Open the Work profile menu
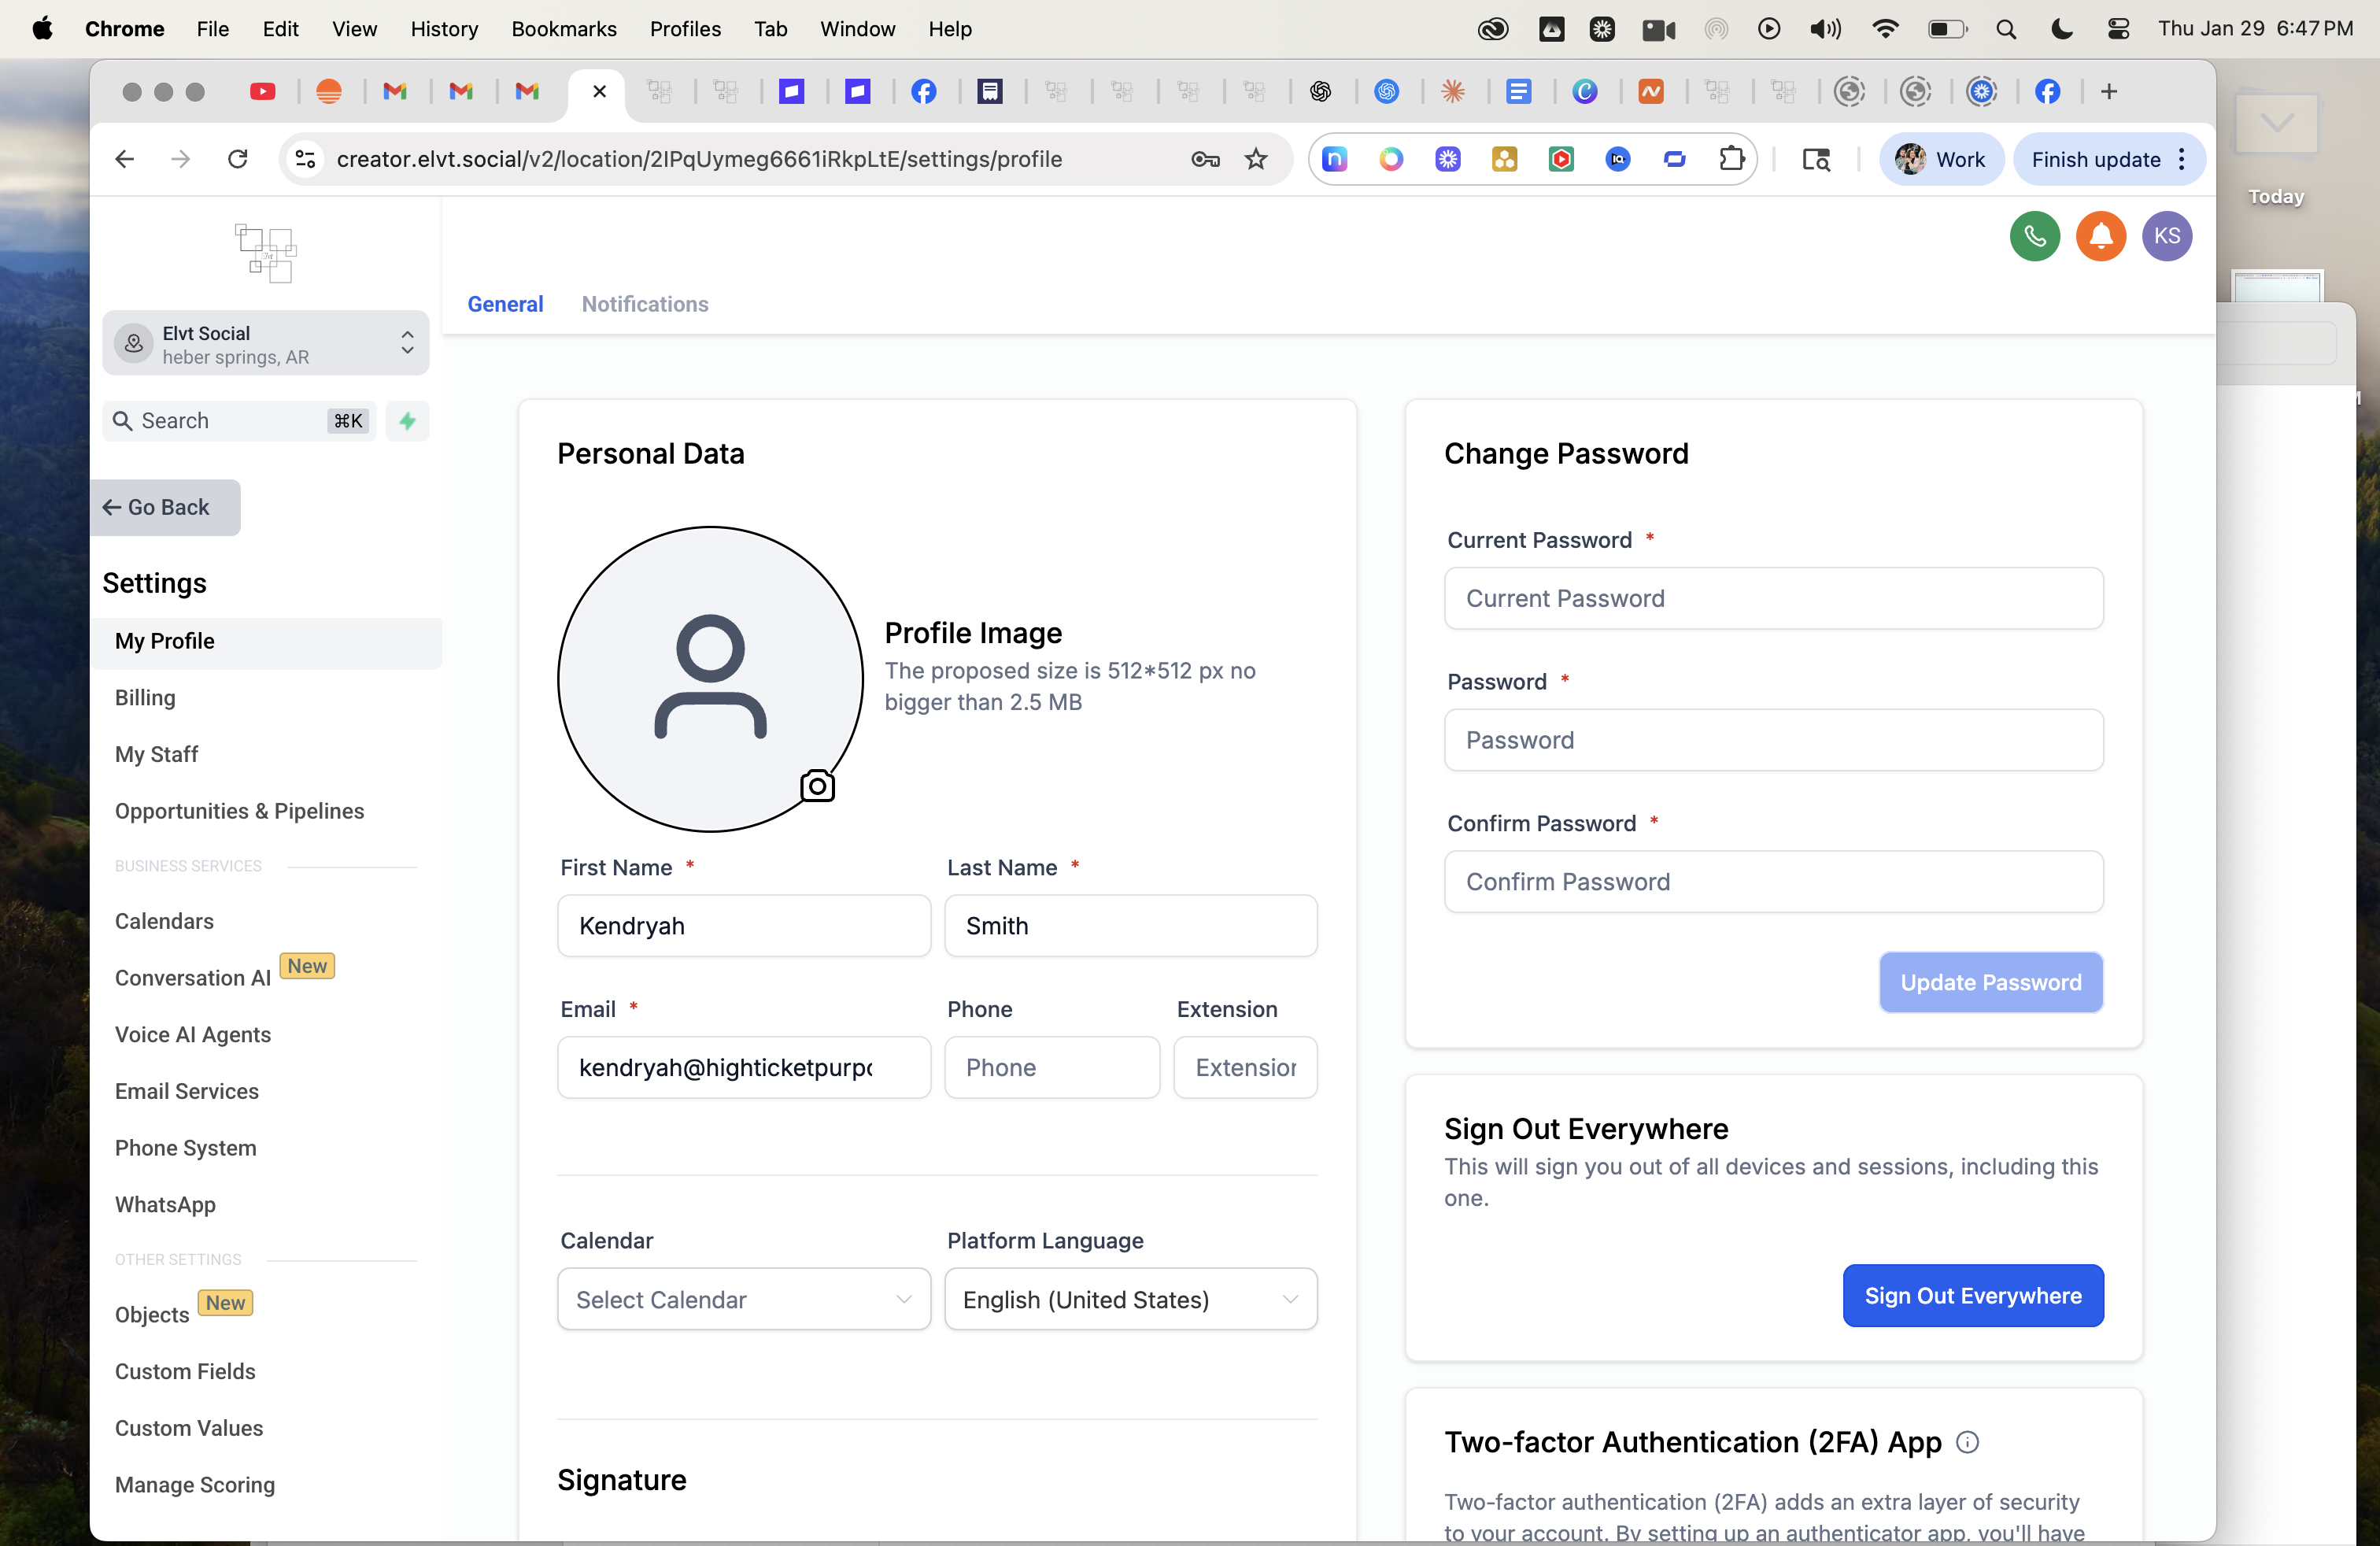Image resolution: width=2380 pixels, height=1546 pixels. click(1941, 159)
